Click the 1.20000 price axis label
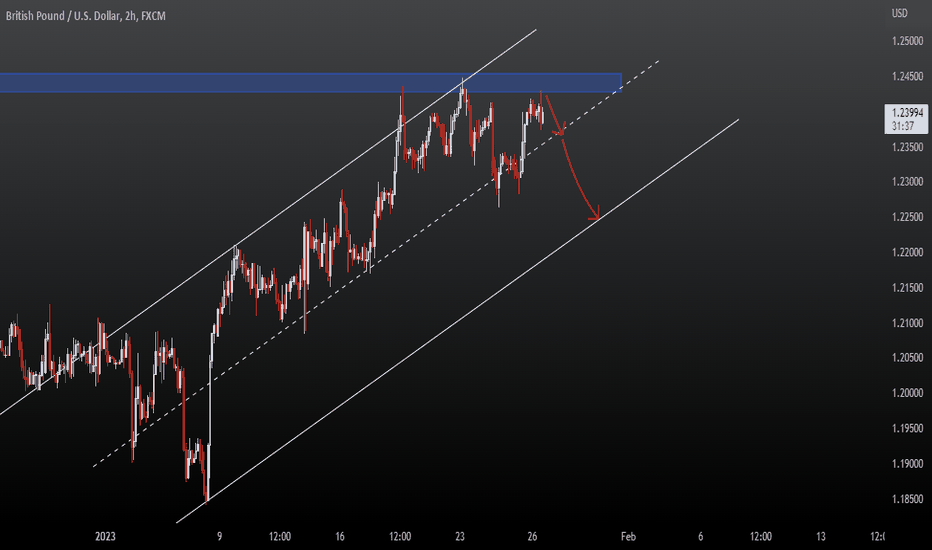The height and width of the screenshot is (550, 932). coord(907,393)
